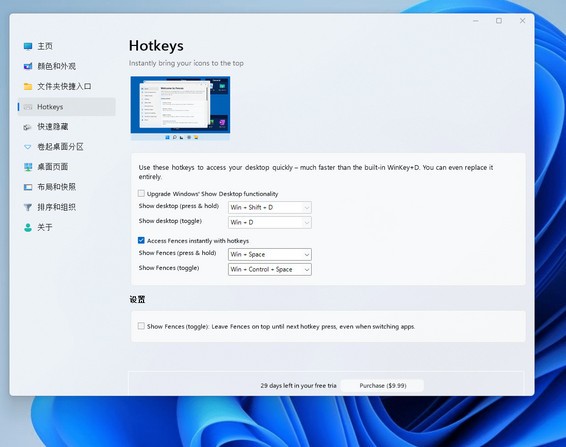
Task: Click the Hotkeys preview thumbnail image
Action: [x=180, y=108]
